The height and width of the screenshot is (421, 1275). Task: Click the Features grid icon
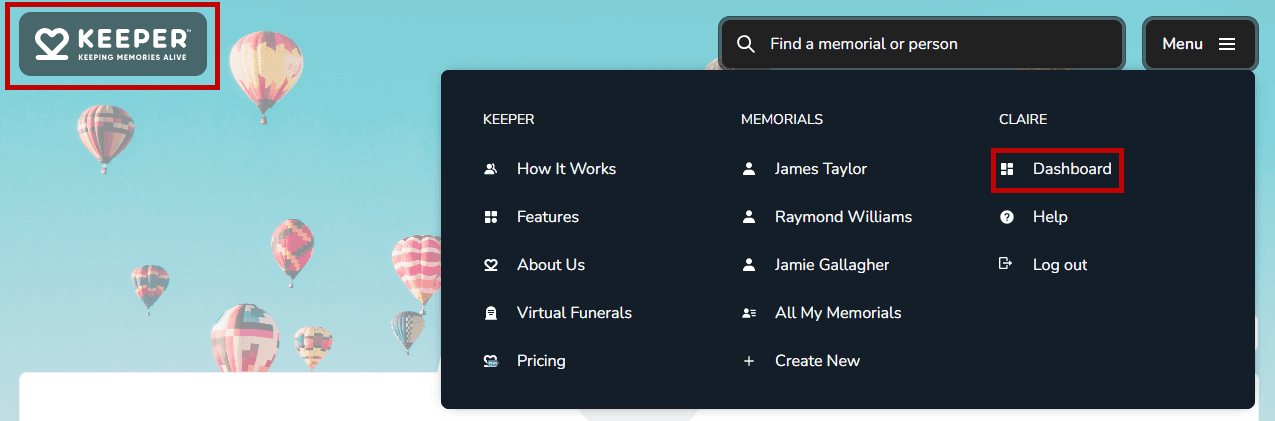[491, 217]
